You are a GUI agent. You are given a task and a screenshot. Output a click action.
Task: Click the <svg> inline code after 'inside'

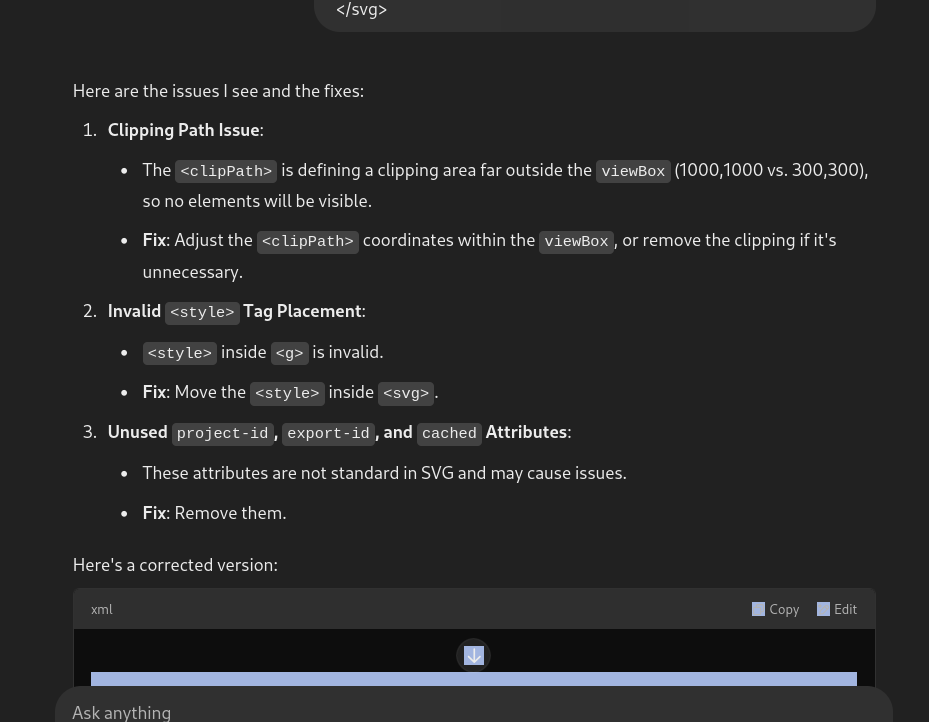point(405,394)
